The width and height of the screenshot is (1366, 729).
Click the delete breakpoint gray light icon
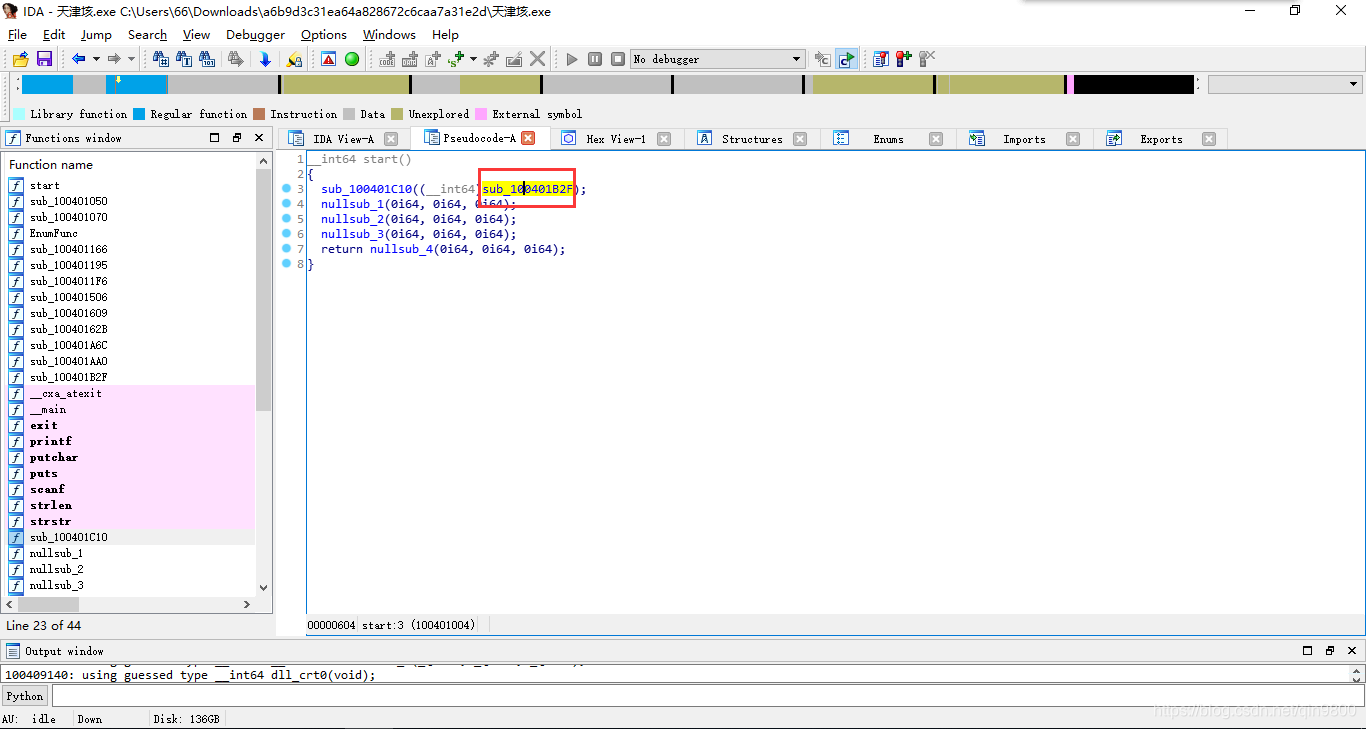(x=927, y=59)
